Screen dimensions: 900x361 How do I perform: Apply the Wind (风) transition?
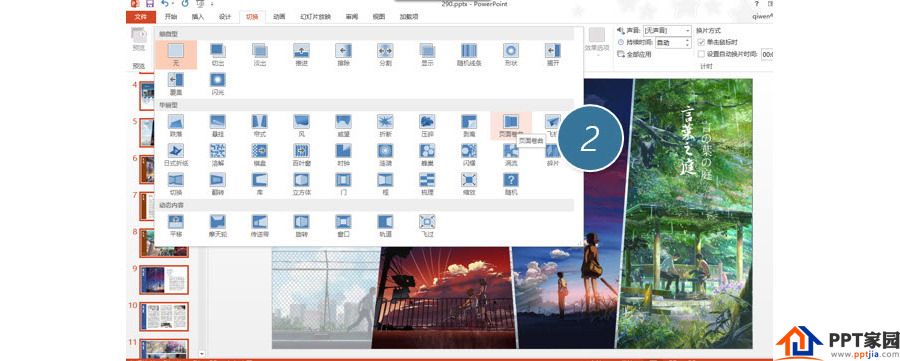(301, 125)
